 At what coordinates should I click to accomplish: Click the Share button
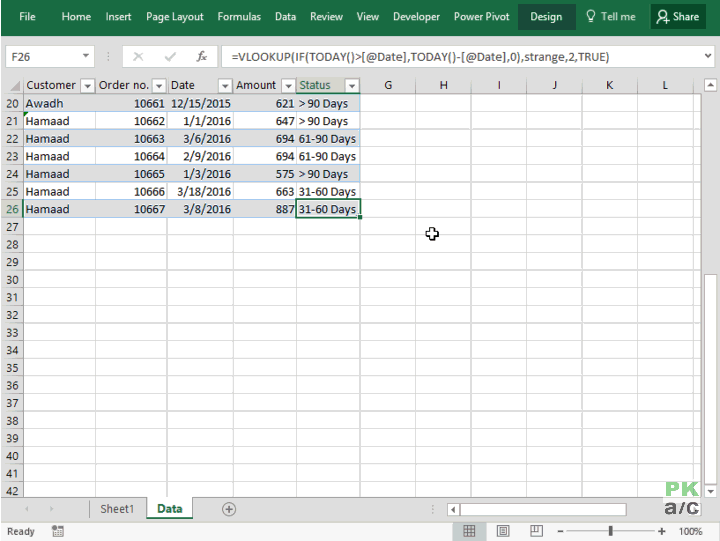tap(678, 17)
